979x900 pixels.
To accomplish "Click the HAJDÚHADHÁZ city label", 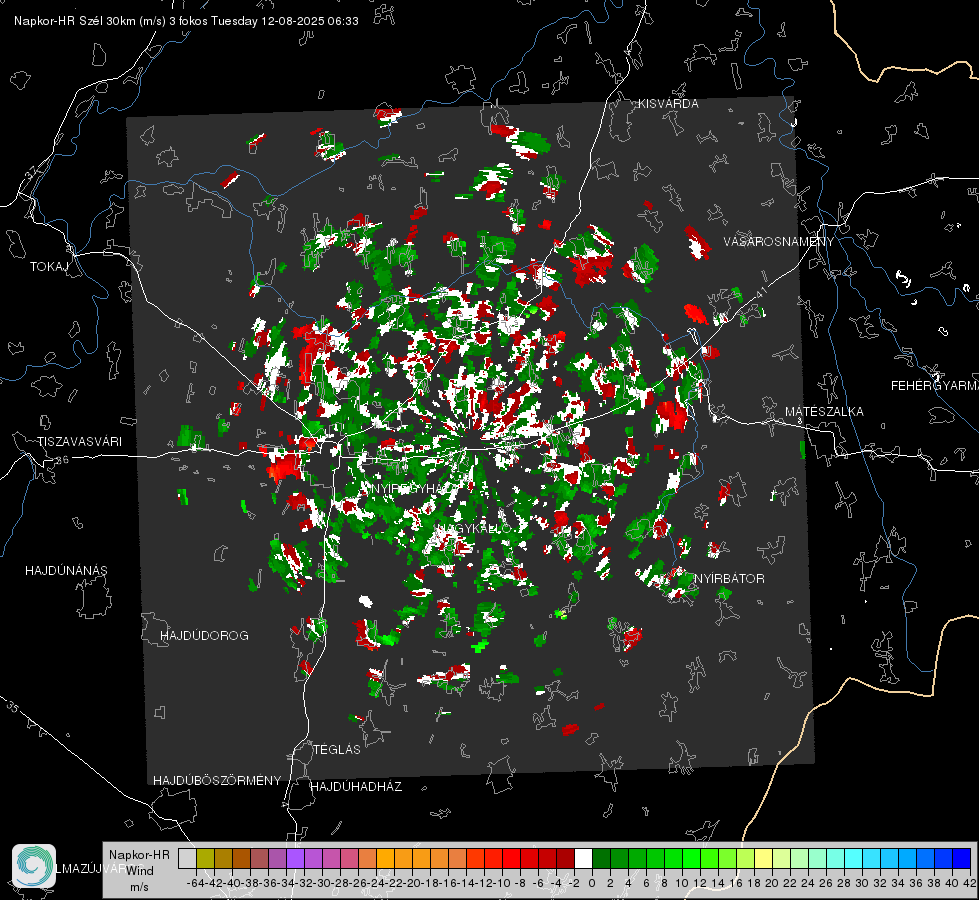I will click(356, 787).
